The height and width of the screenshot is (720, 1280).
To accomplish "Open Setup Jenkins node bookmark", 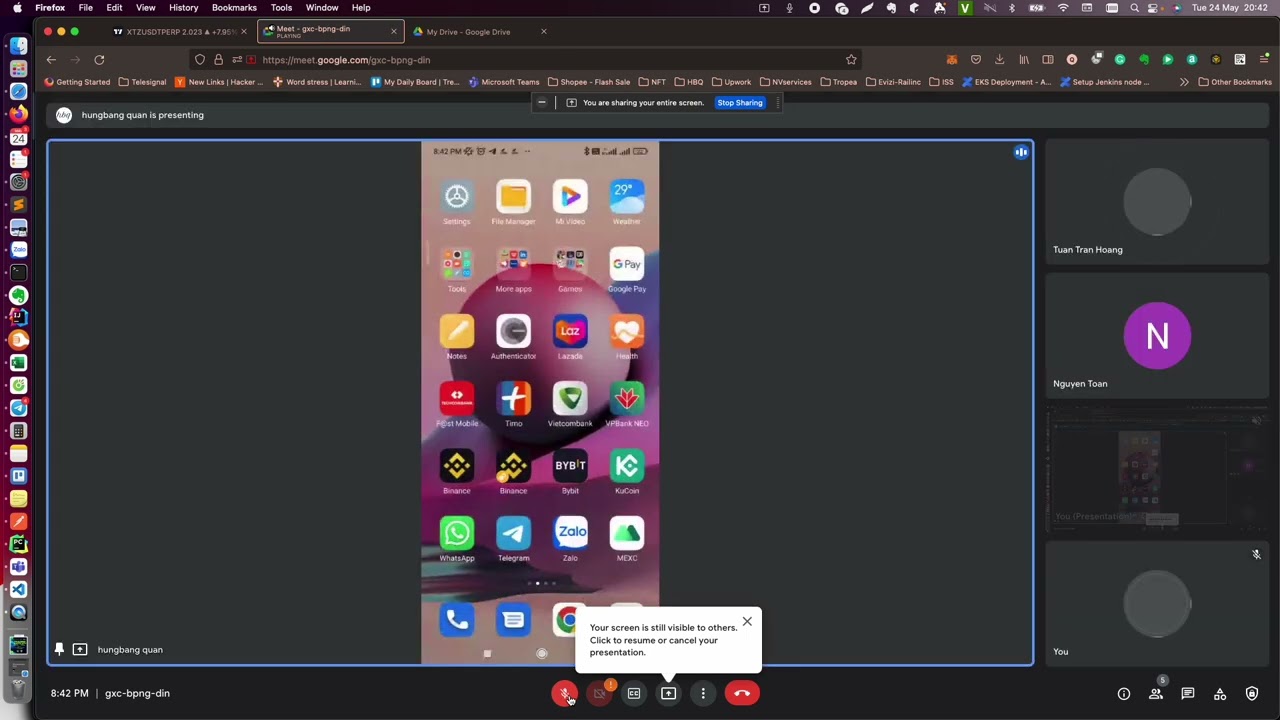I will pos(1104,82).
